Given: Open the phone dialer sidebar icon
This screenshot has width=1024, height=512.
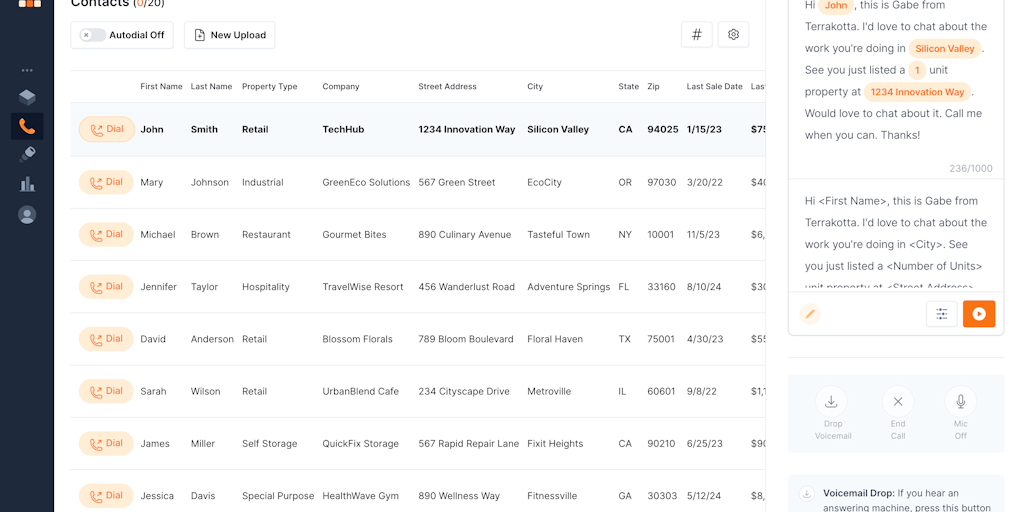Looking at the screenshot, I should click(x=27, y=127).
